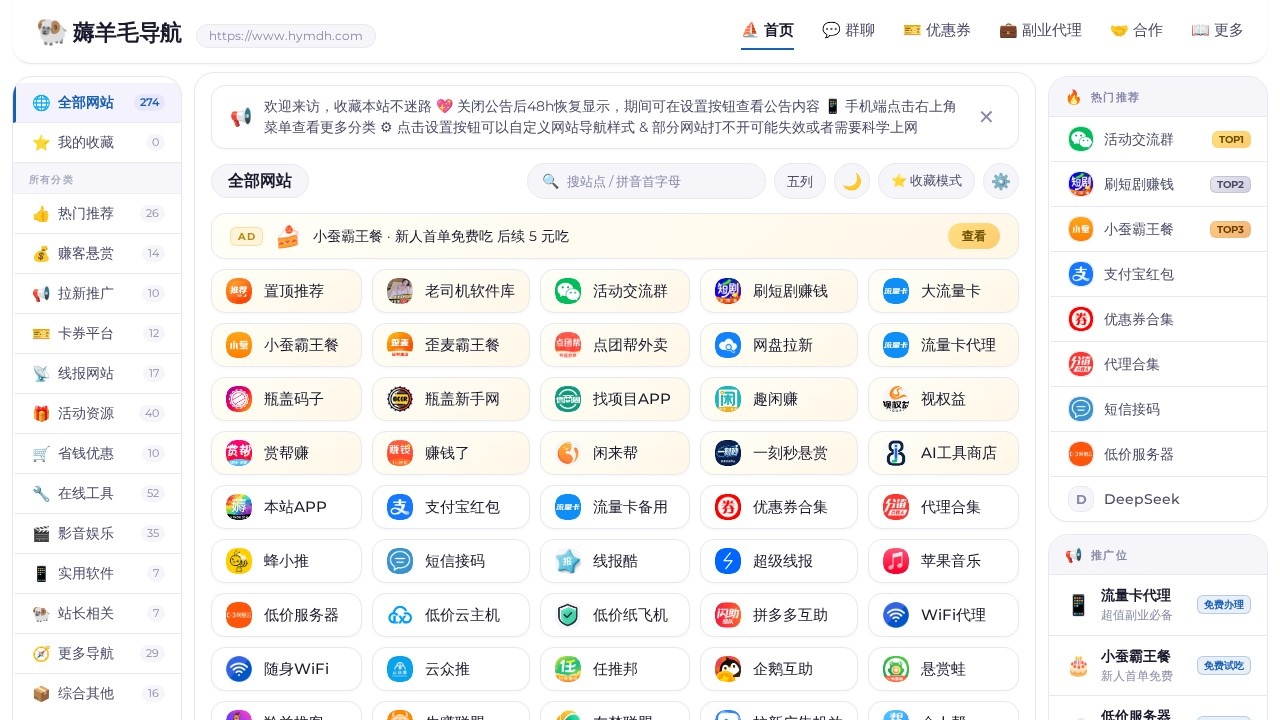Image resolution: width=1280 pixels, height=720 pixels.
Task: Open the 合作 link in top navigation
Action: (1136, 30)
